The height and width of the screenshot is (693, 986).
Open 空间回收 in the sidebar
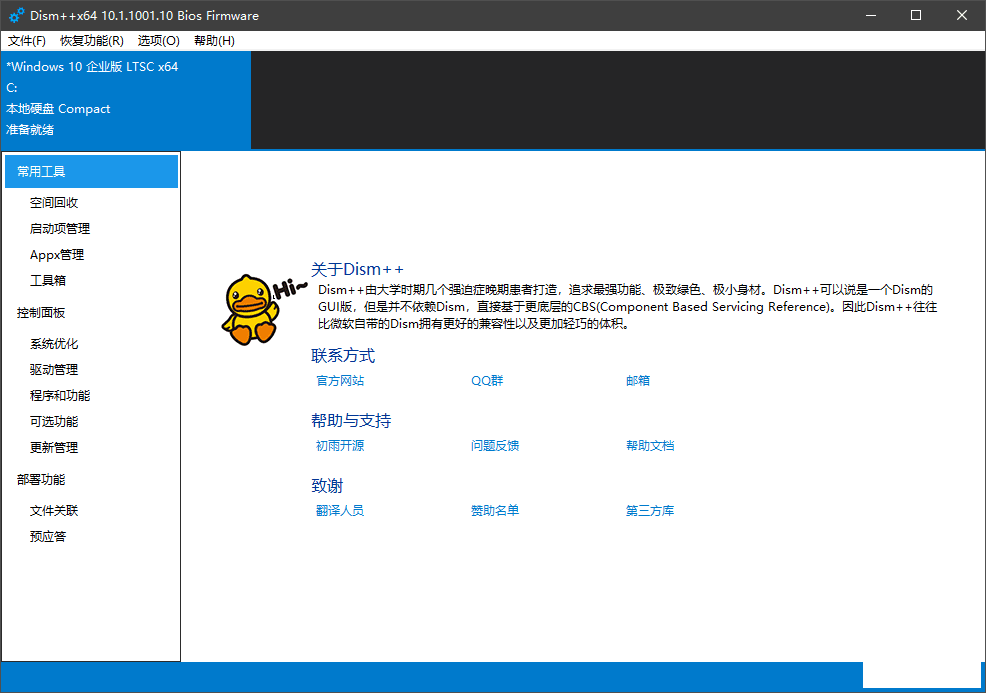coord(54,202)
